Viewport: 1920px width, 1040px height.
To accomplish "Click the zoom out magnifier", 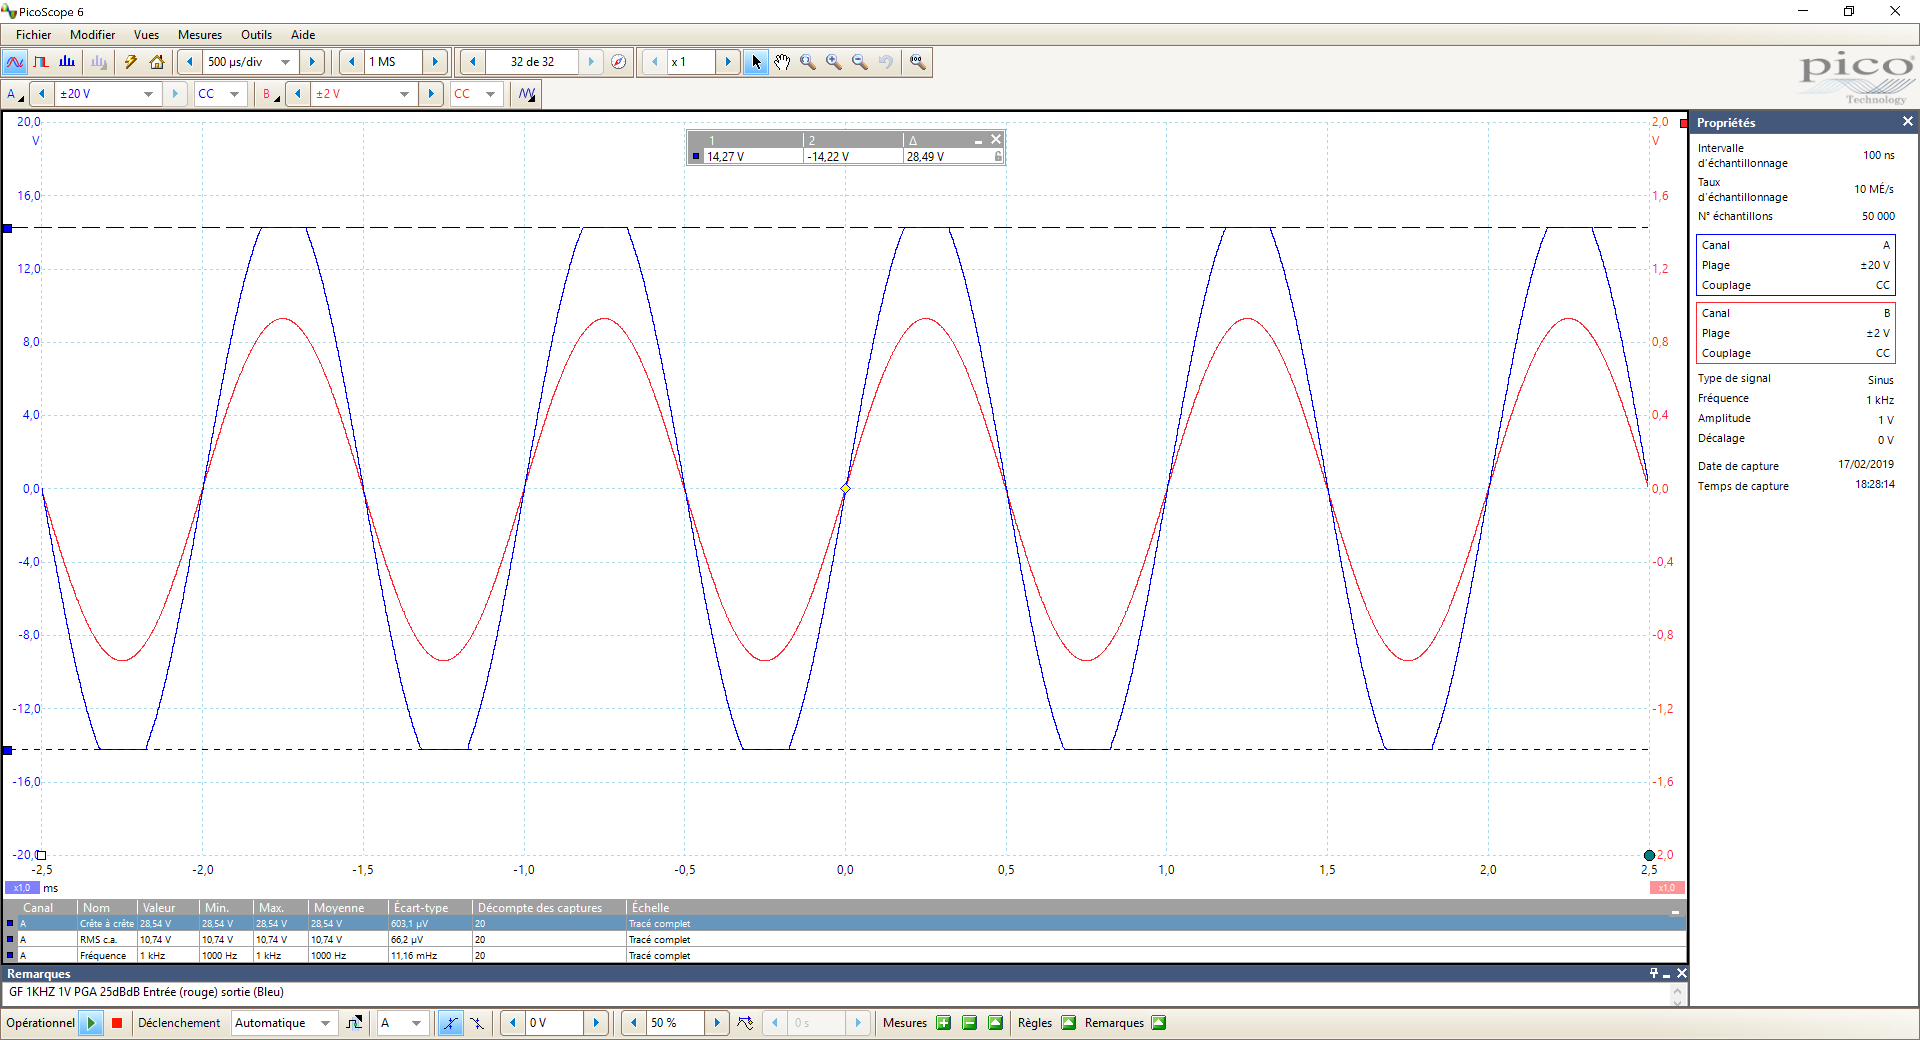I will 860,62.
